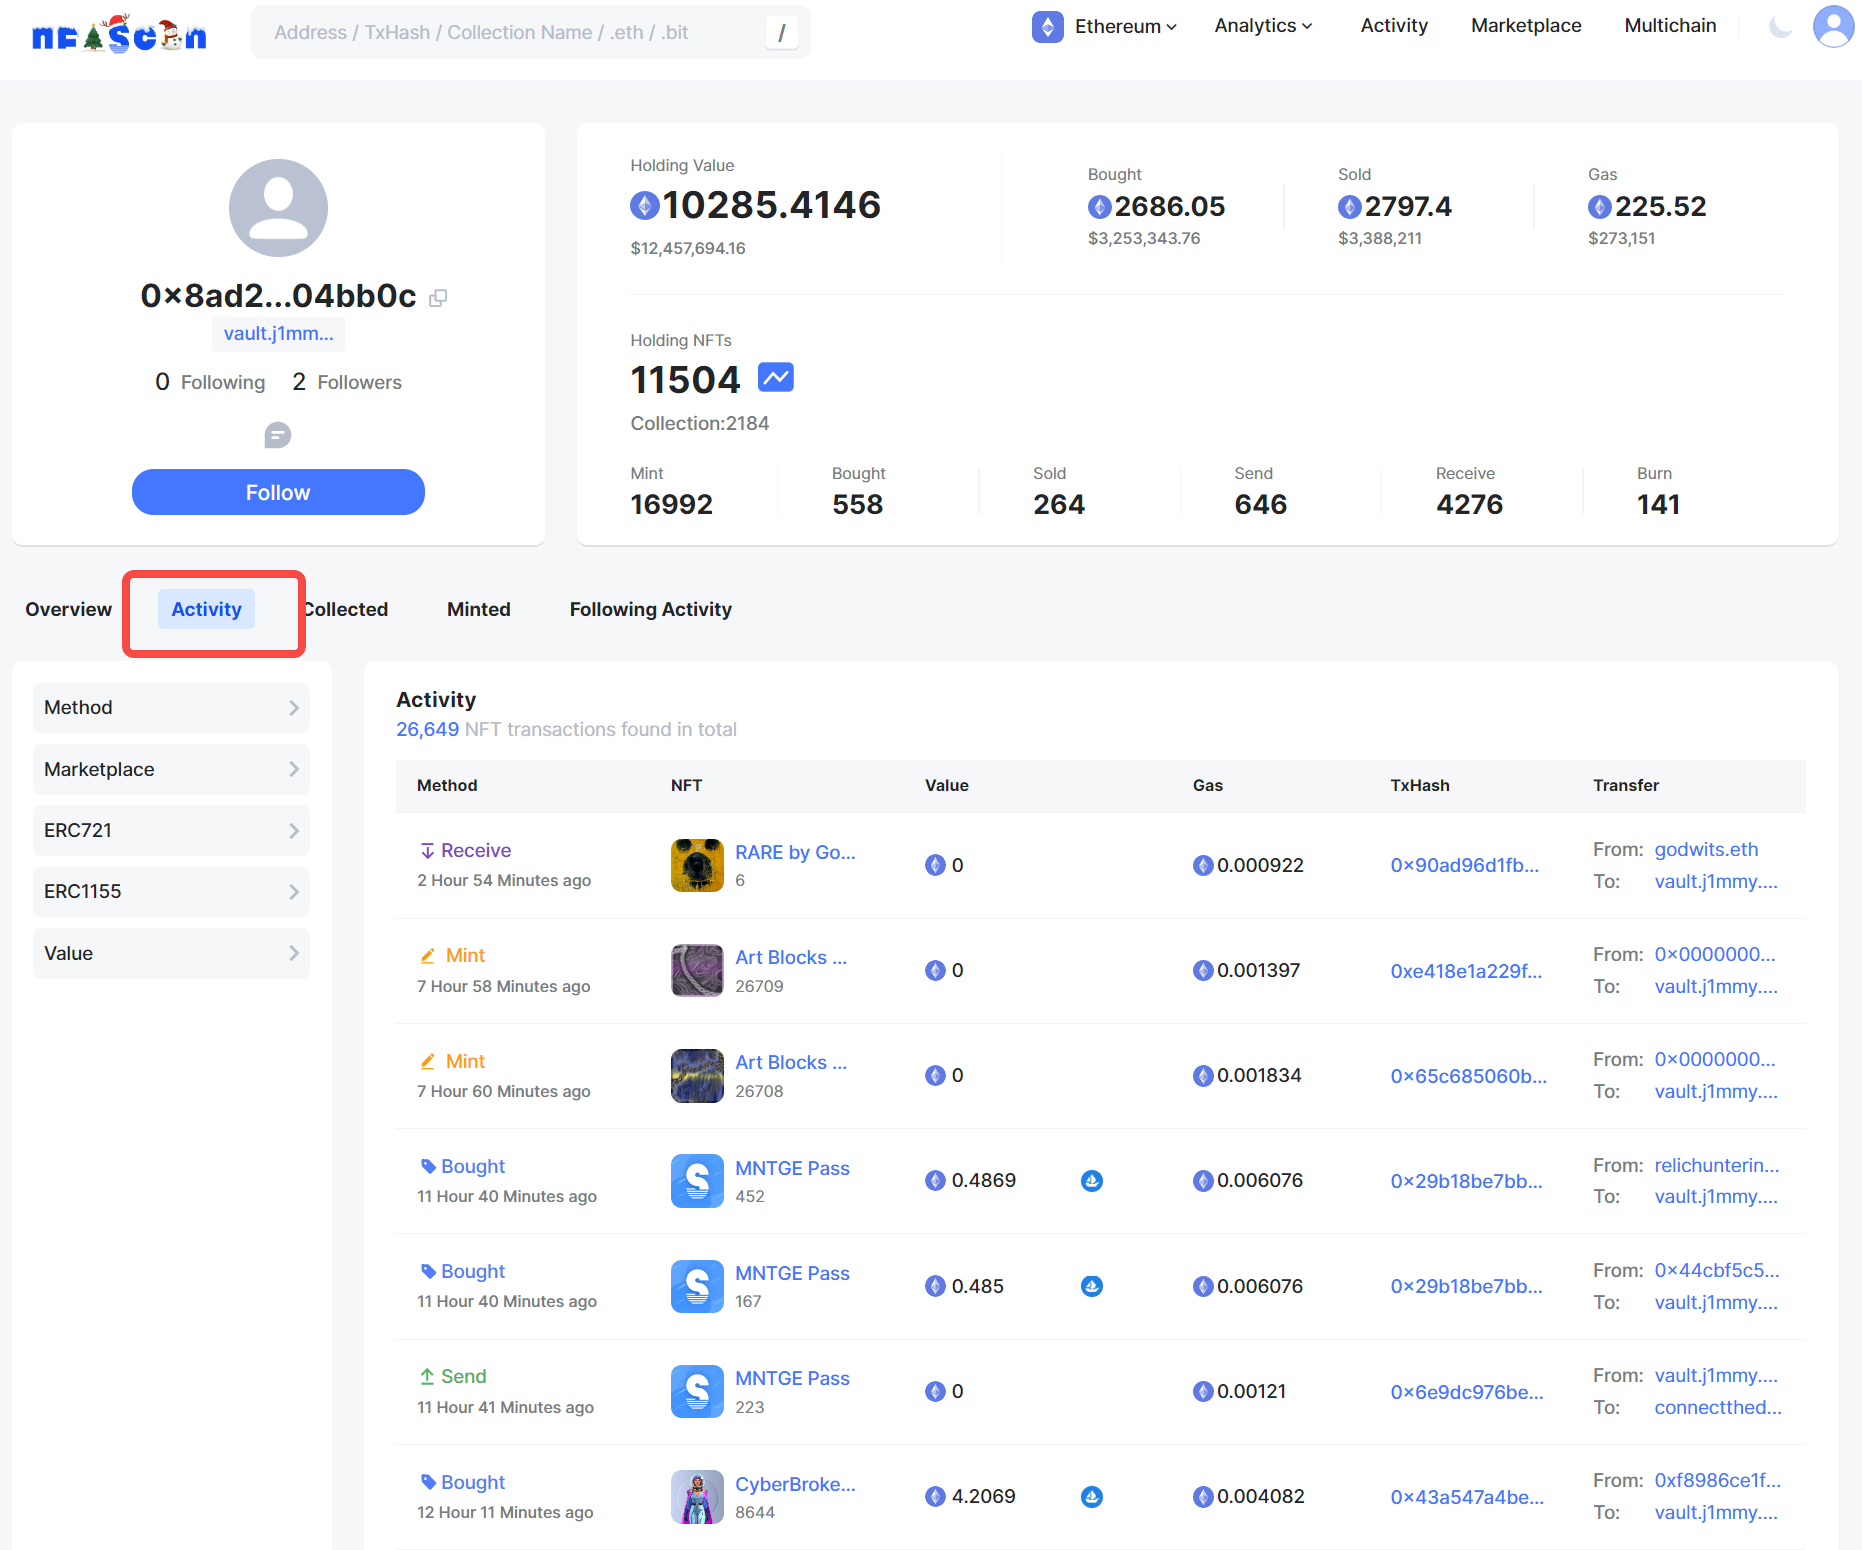Open the Ethereum chain dropdown

click(x=1105, y=27)
